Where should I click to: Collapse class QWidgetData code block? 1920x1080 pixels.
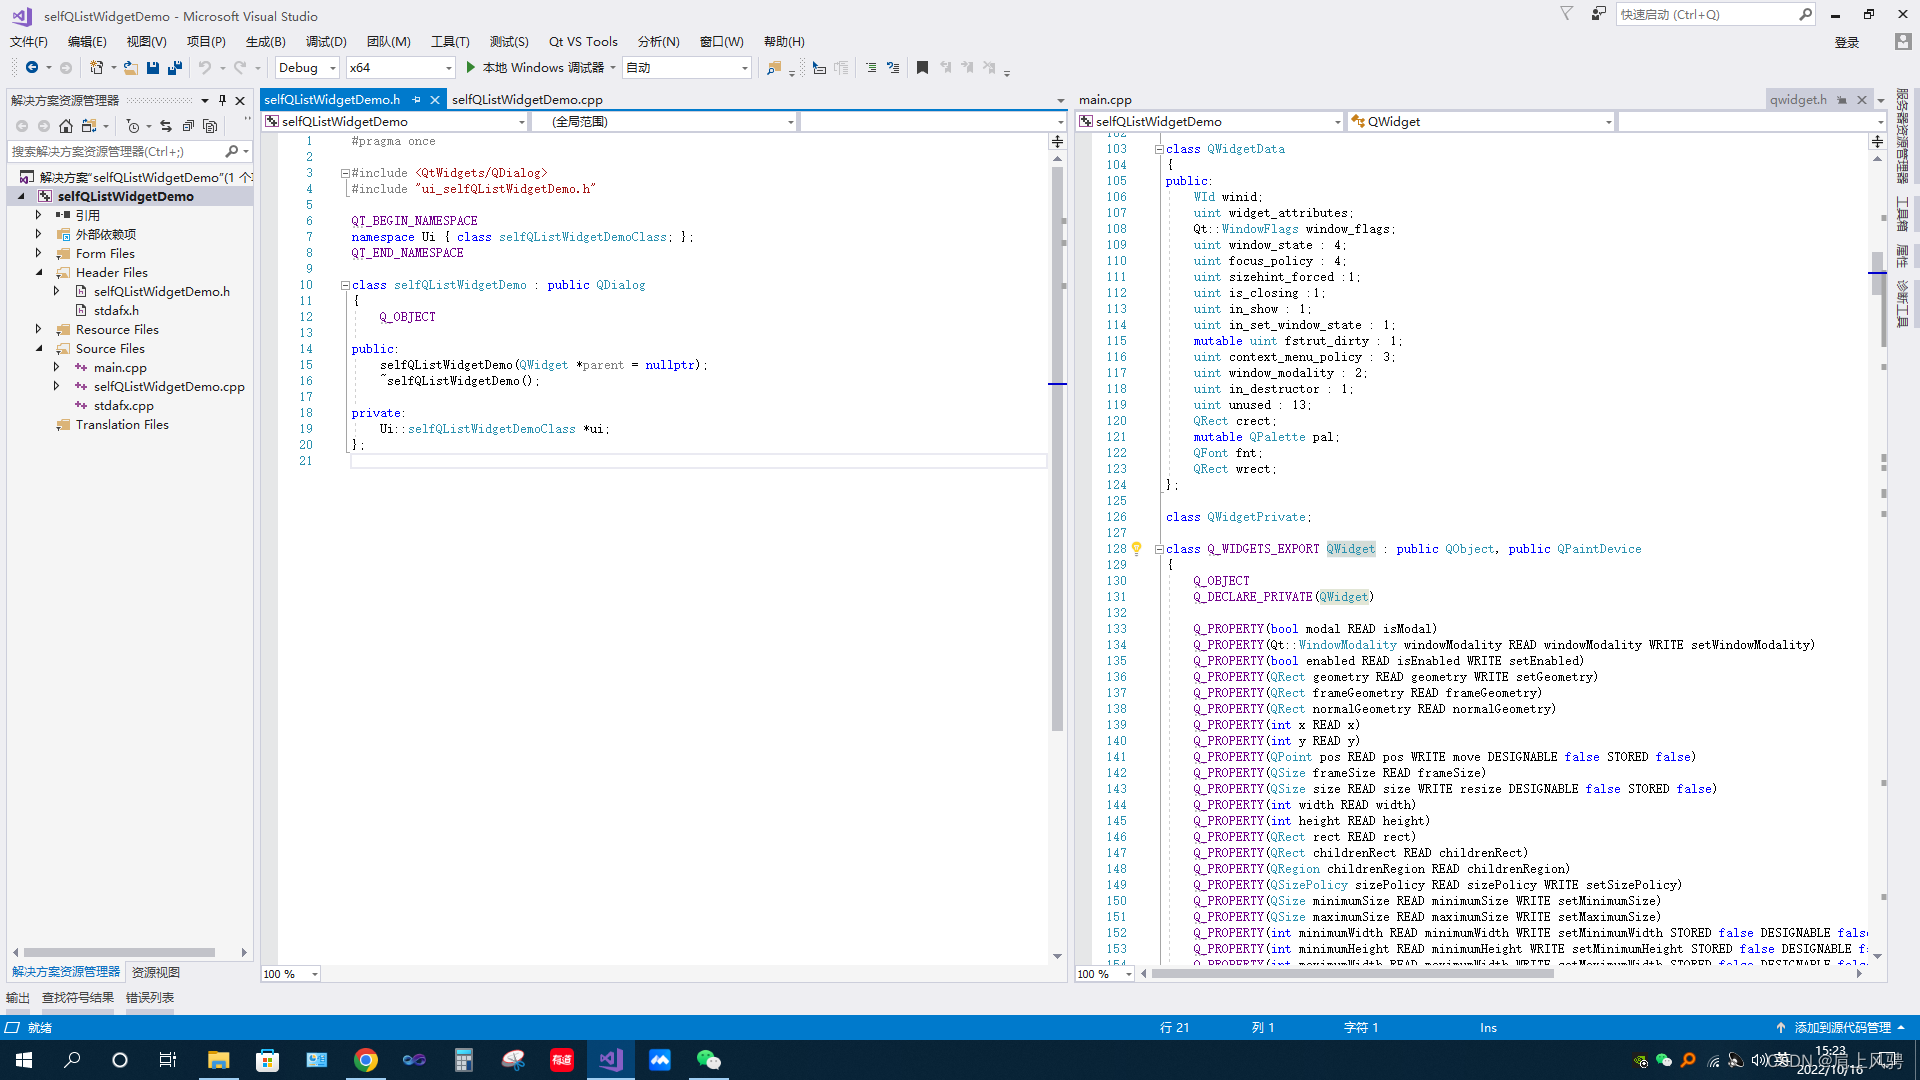pos(1159,149)
